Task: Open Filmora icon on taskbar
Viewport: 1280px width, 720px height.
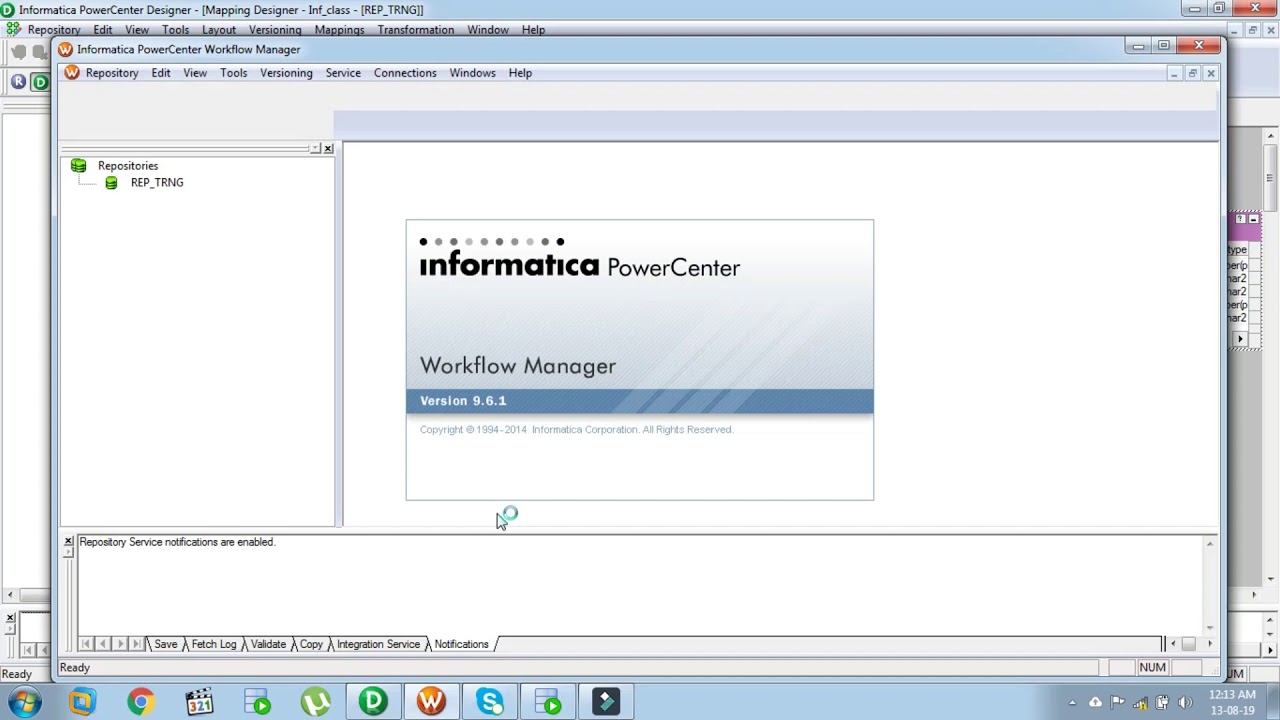Action: tap(606, 702)
